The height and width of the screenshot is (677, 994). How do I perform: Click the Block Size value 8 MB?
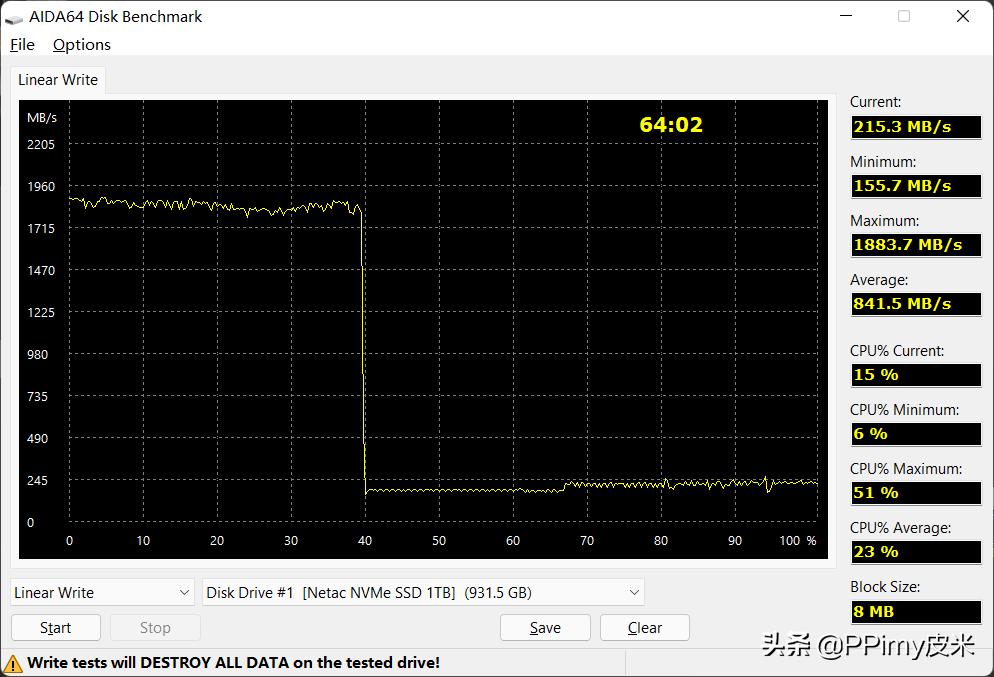coord(916,612)
